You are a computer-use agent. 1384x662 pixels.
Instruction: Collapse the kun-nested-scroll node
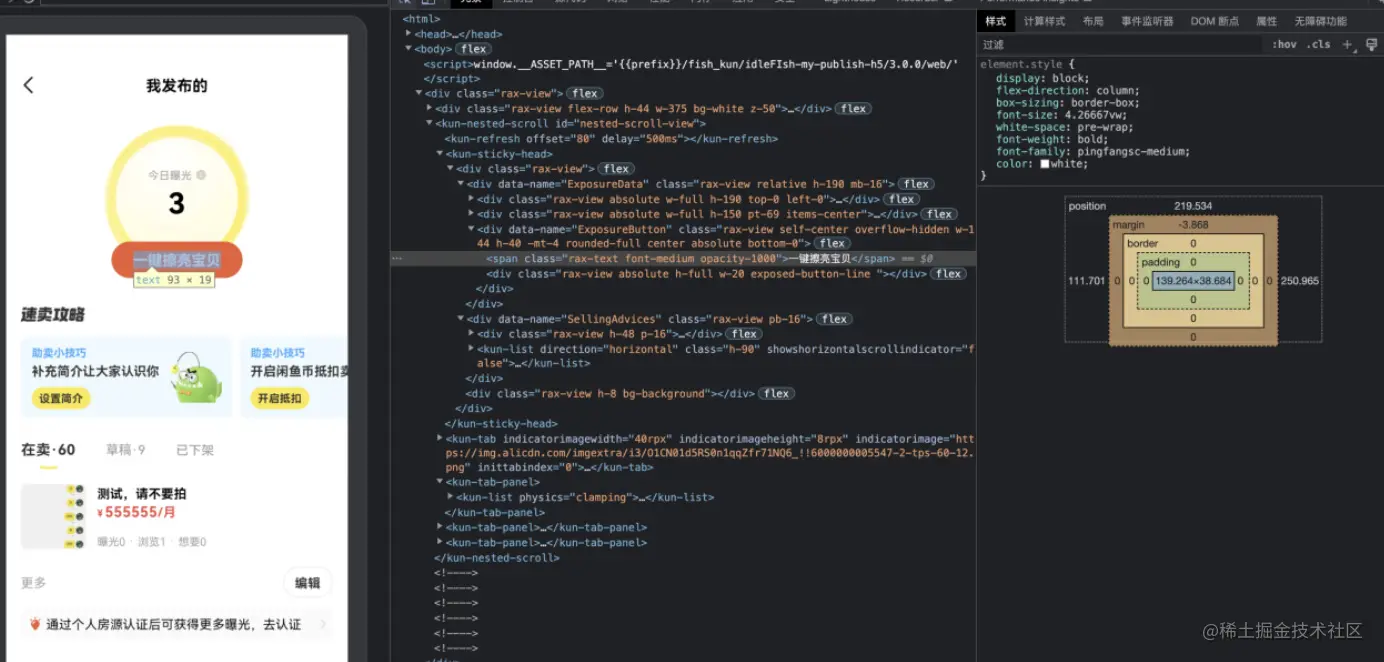[x=429, y=123]
